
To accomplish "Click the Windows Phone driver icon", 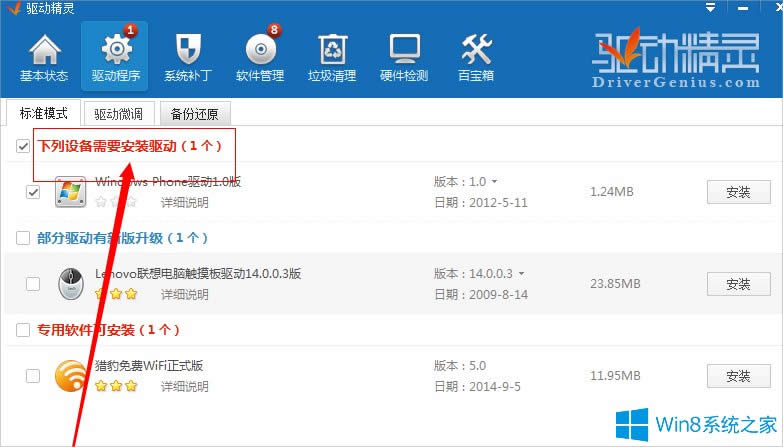I will click(70, 192).
